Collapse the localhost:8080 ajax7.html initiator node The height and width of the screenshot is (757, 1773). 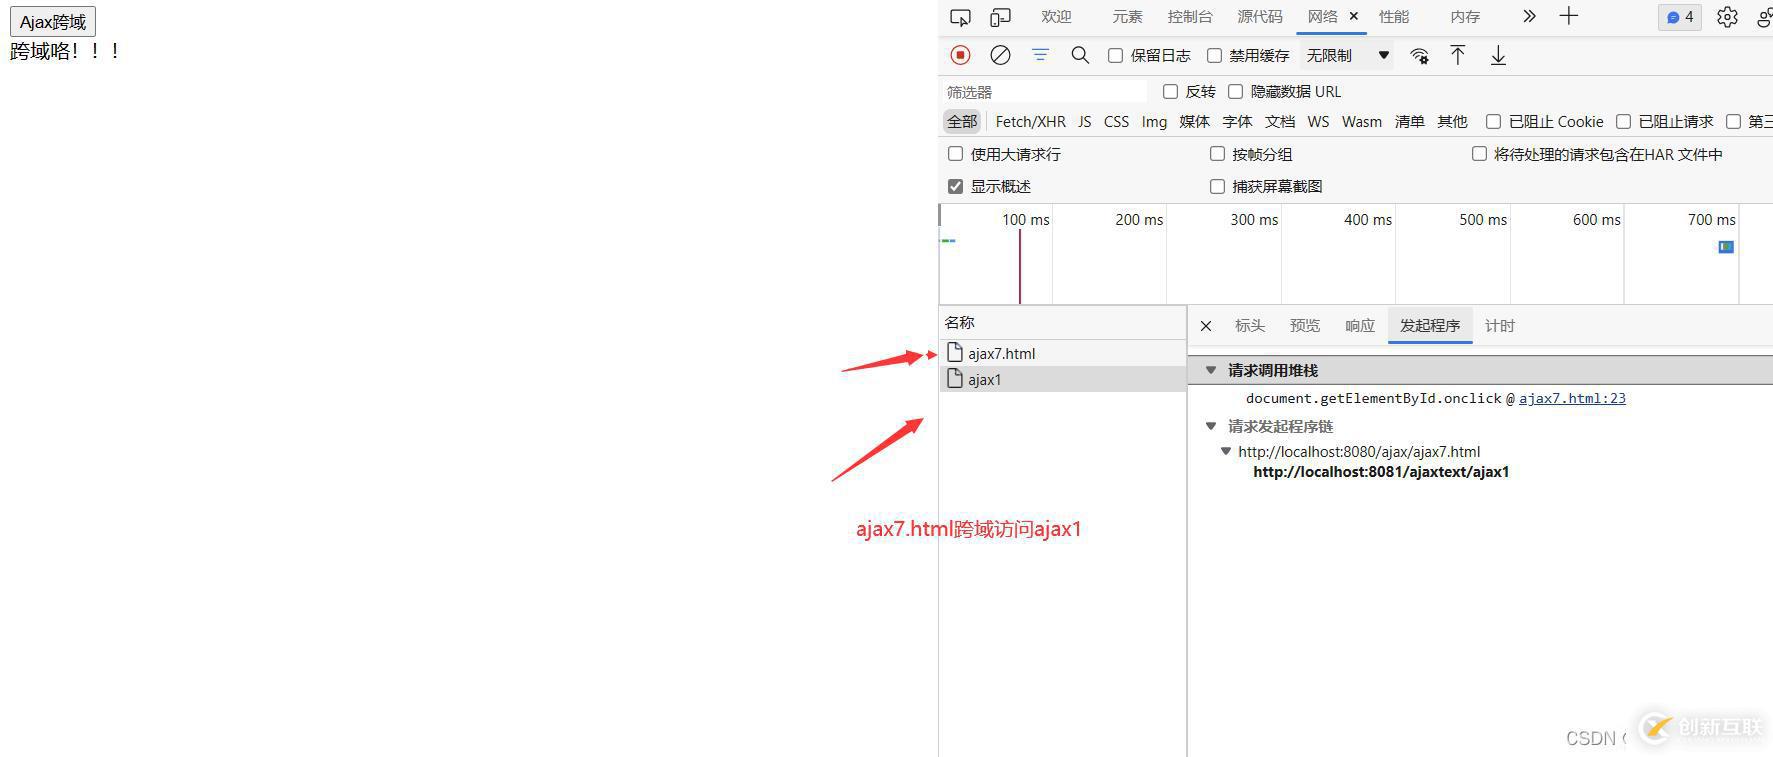1226,451
